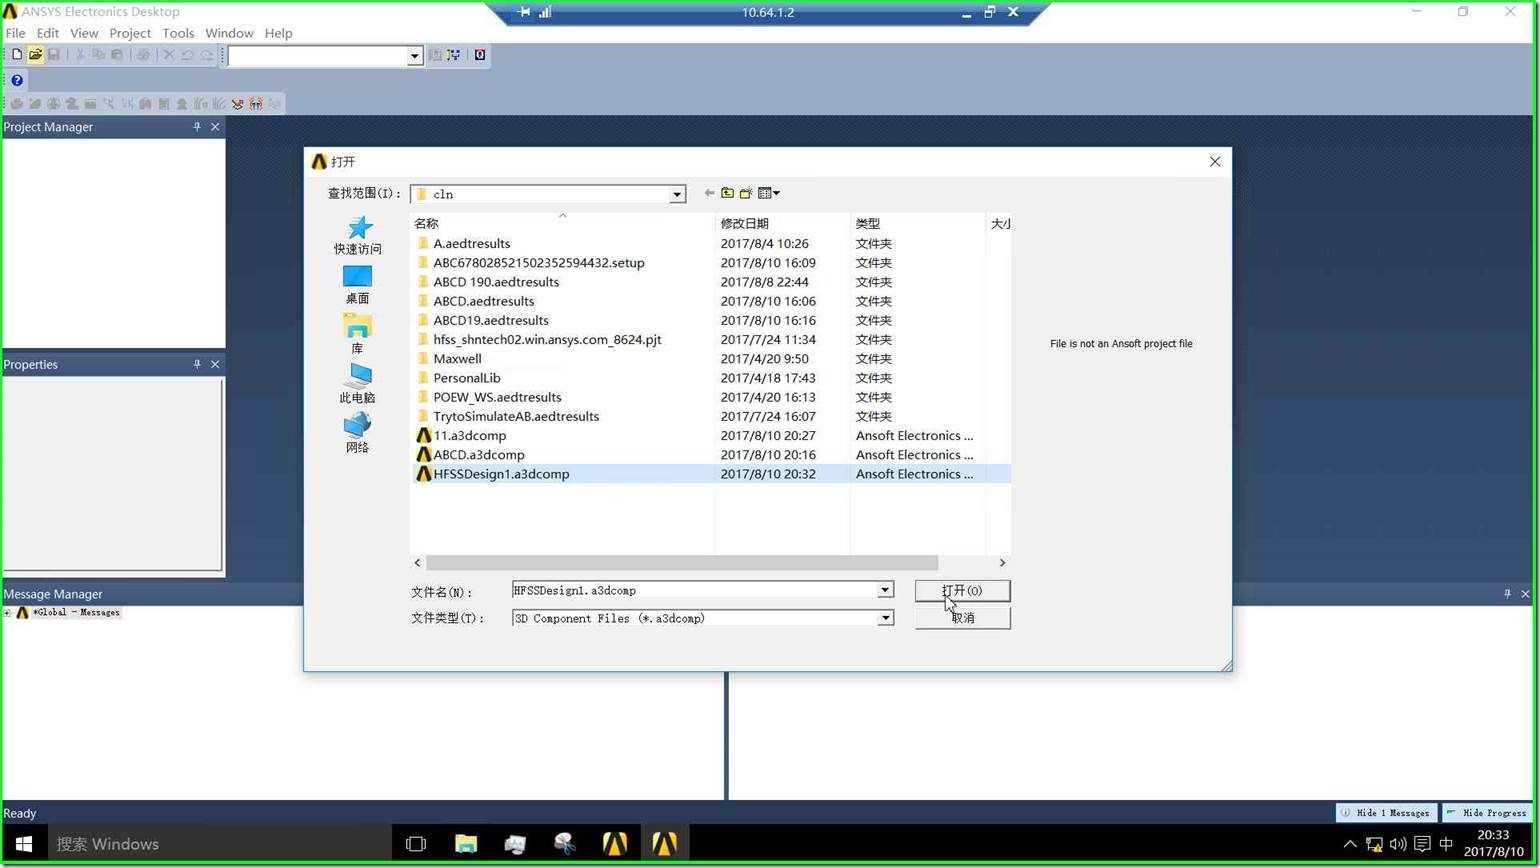Click the Cut scissors toolbar icon
The image size is (1540, 868).
click(x=80, y=55)
